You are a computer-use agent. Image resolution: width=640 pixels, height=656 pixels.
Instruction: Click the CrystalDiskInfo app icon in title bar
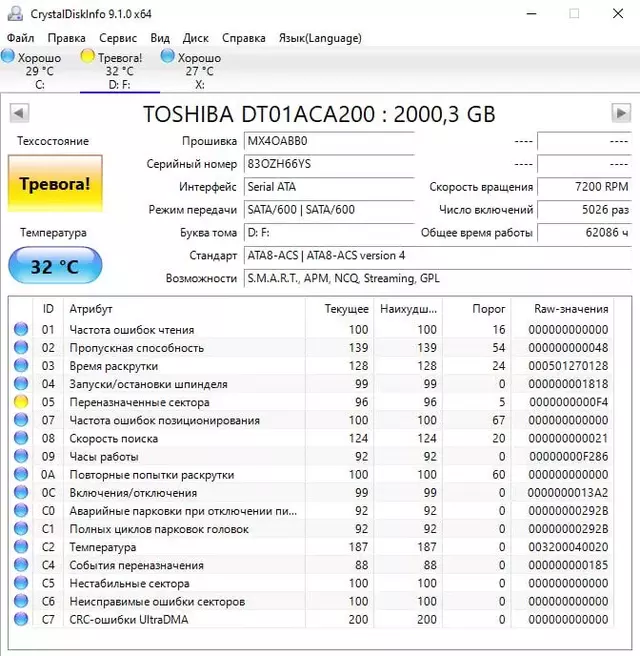click(x=15, y=14)
